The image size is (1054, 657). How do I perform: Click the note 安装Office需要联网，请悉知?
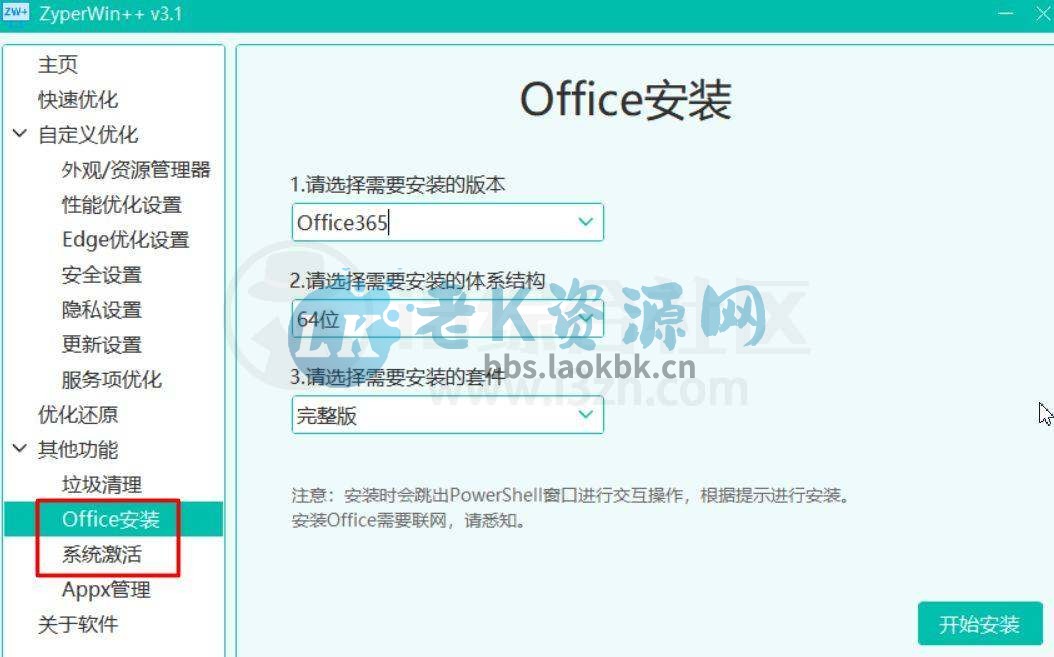click(x=408, y=520)
